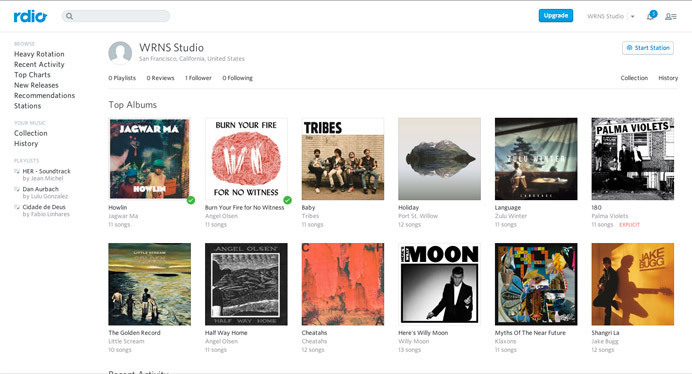Image resolution: width=692 pixels, height=374 pixels.
Task: Click the Willy Moon artist link
Action: 414,341
